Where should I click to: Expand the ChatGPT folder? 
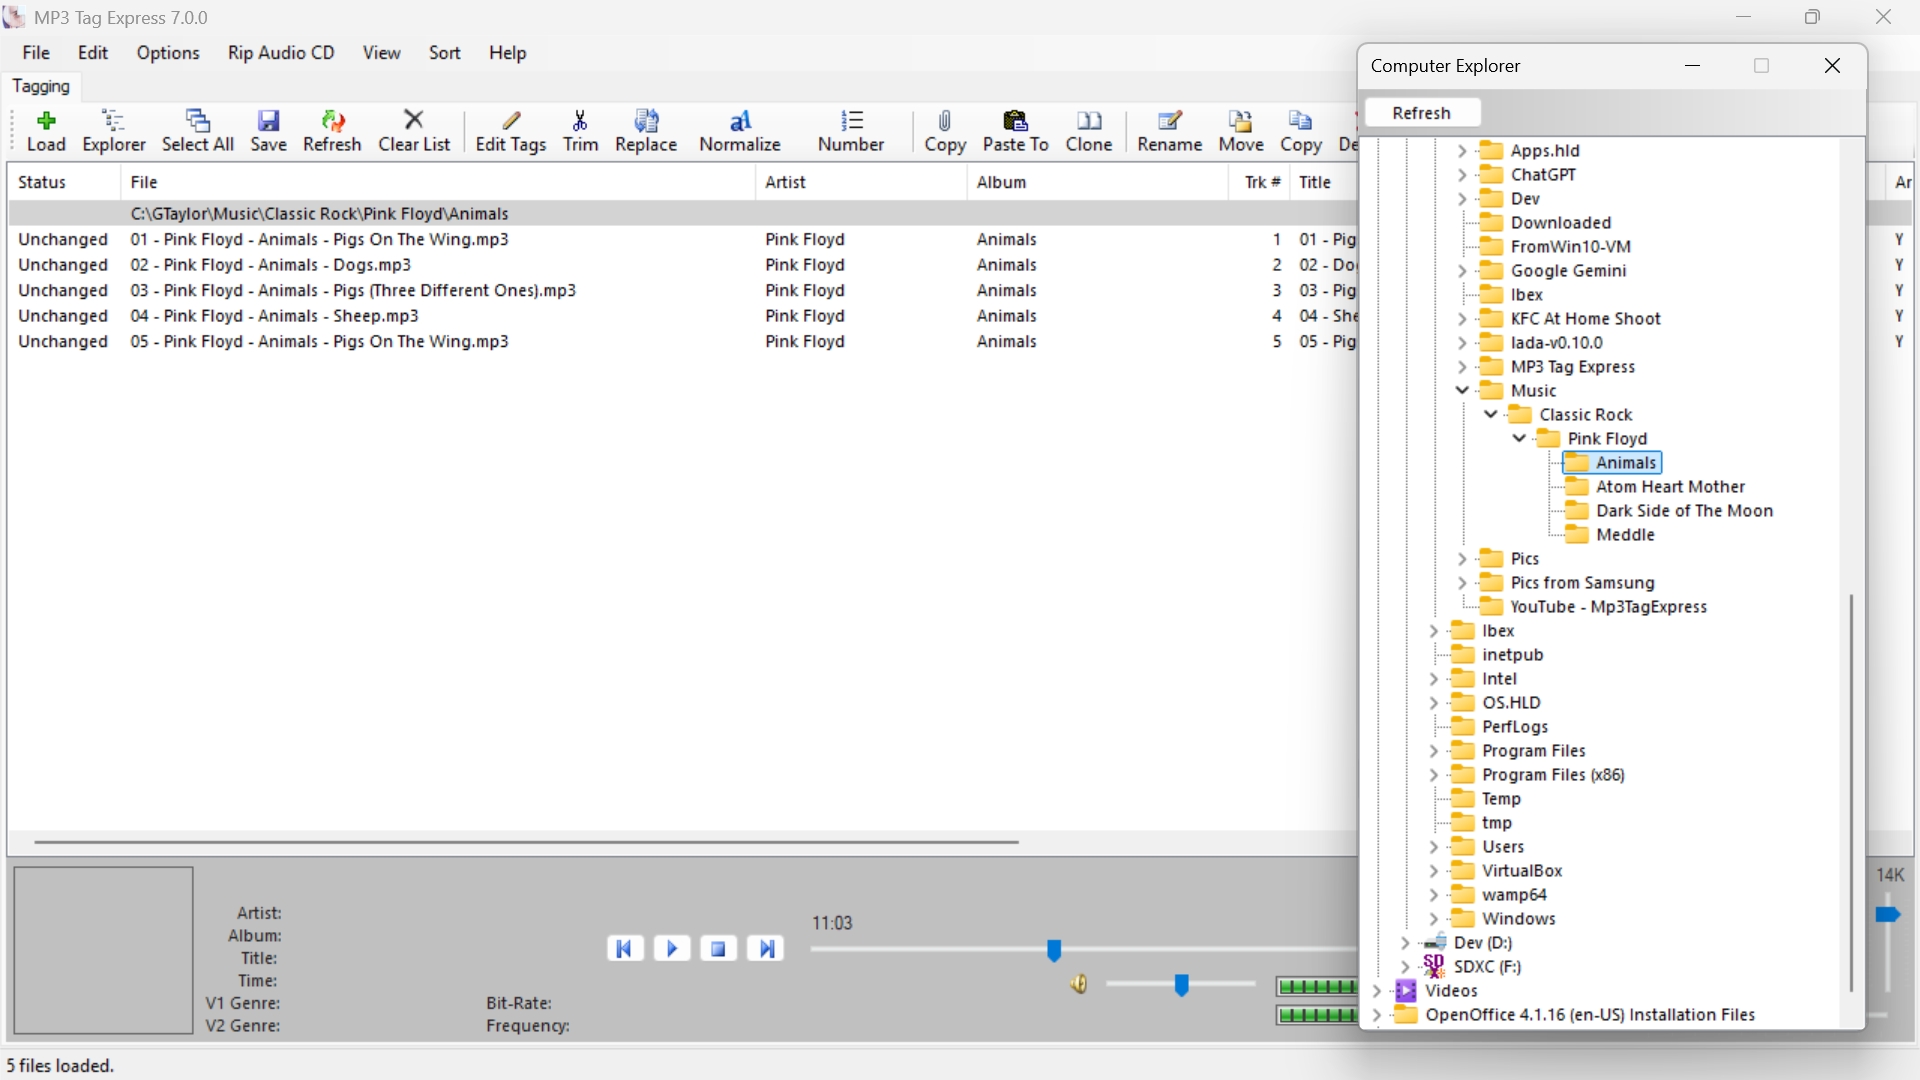click(1462, 174)
